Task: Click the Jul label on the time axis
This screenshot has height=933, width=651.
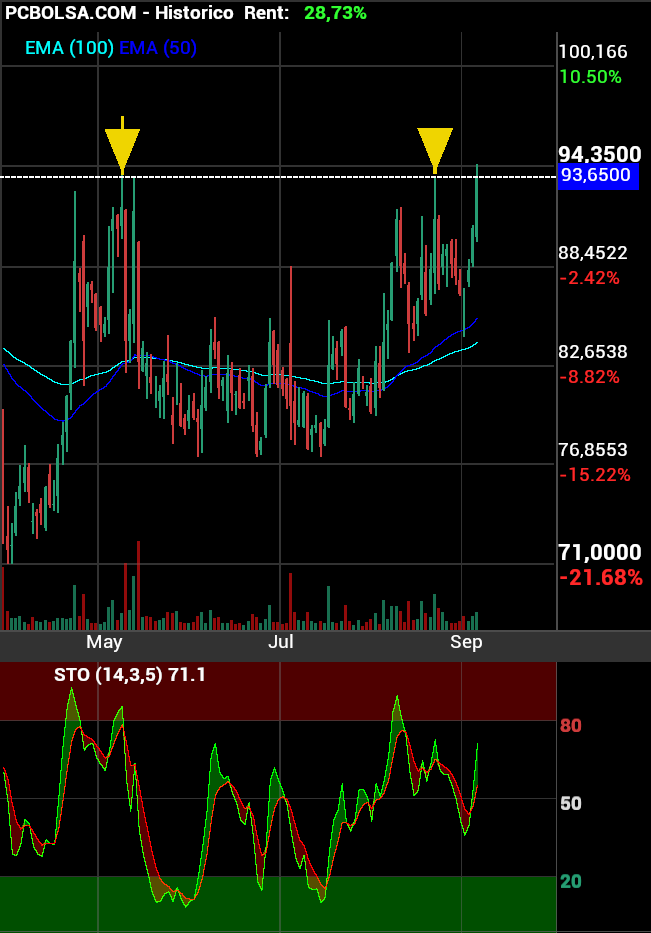Action: pyautogui.click(x=281, y=642)
